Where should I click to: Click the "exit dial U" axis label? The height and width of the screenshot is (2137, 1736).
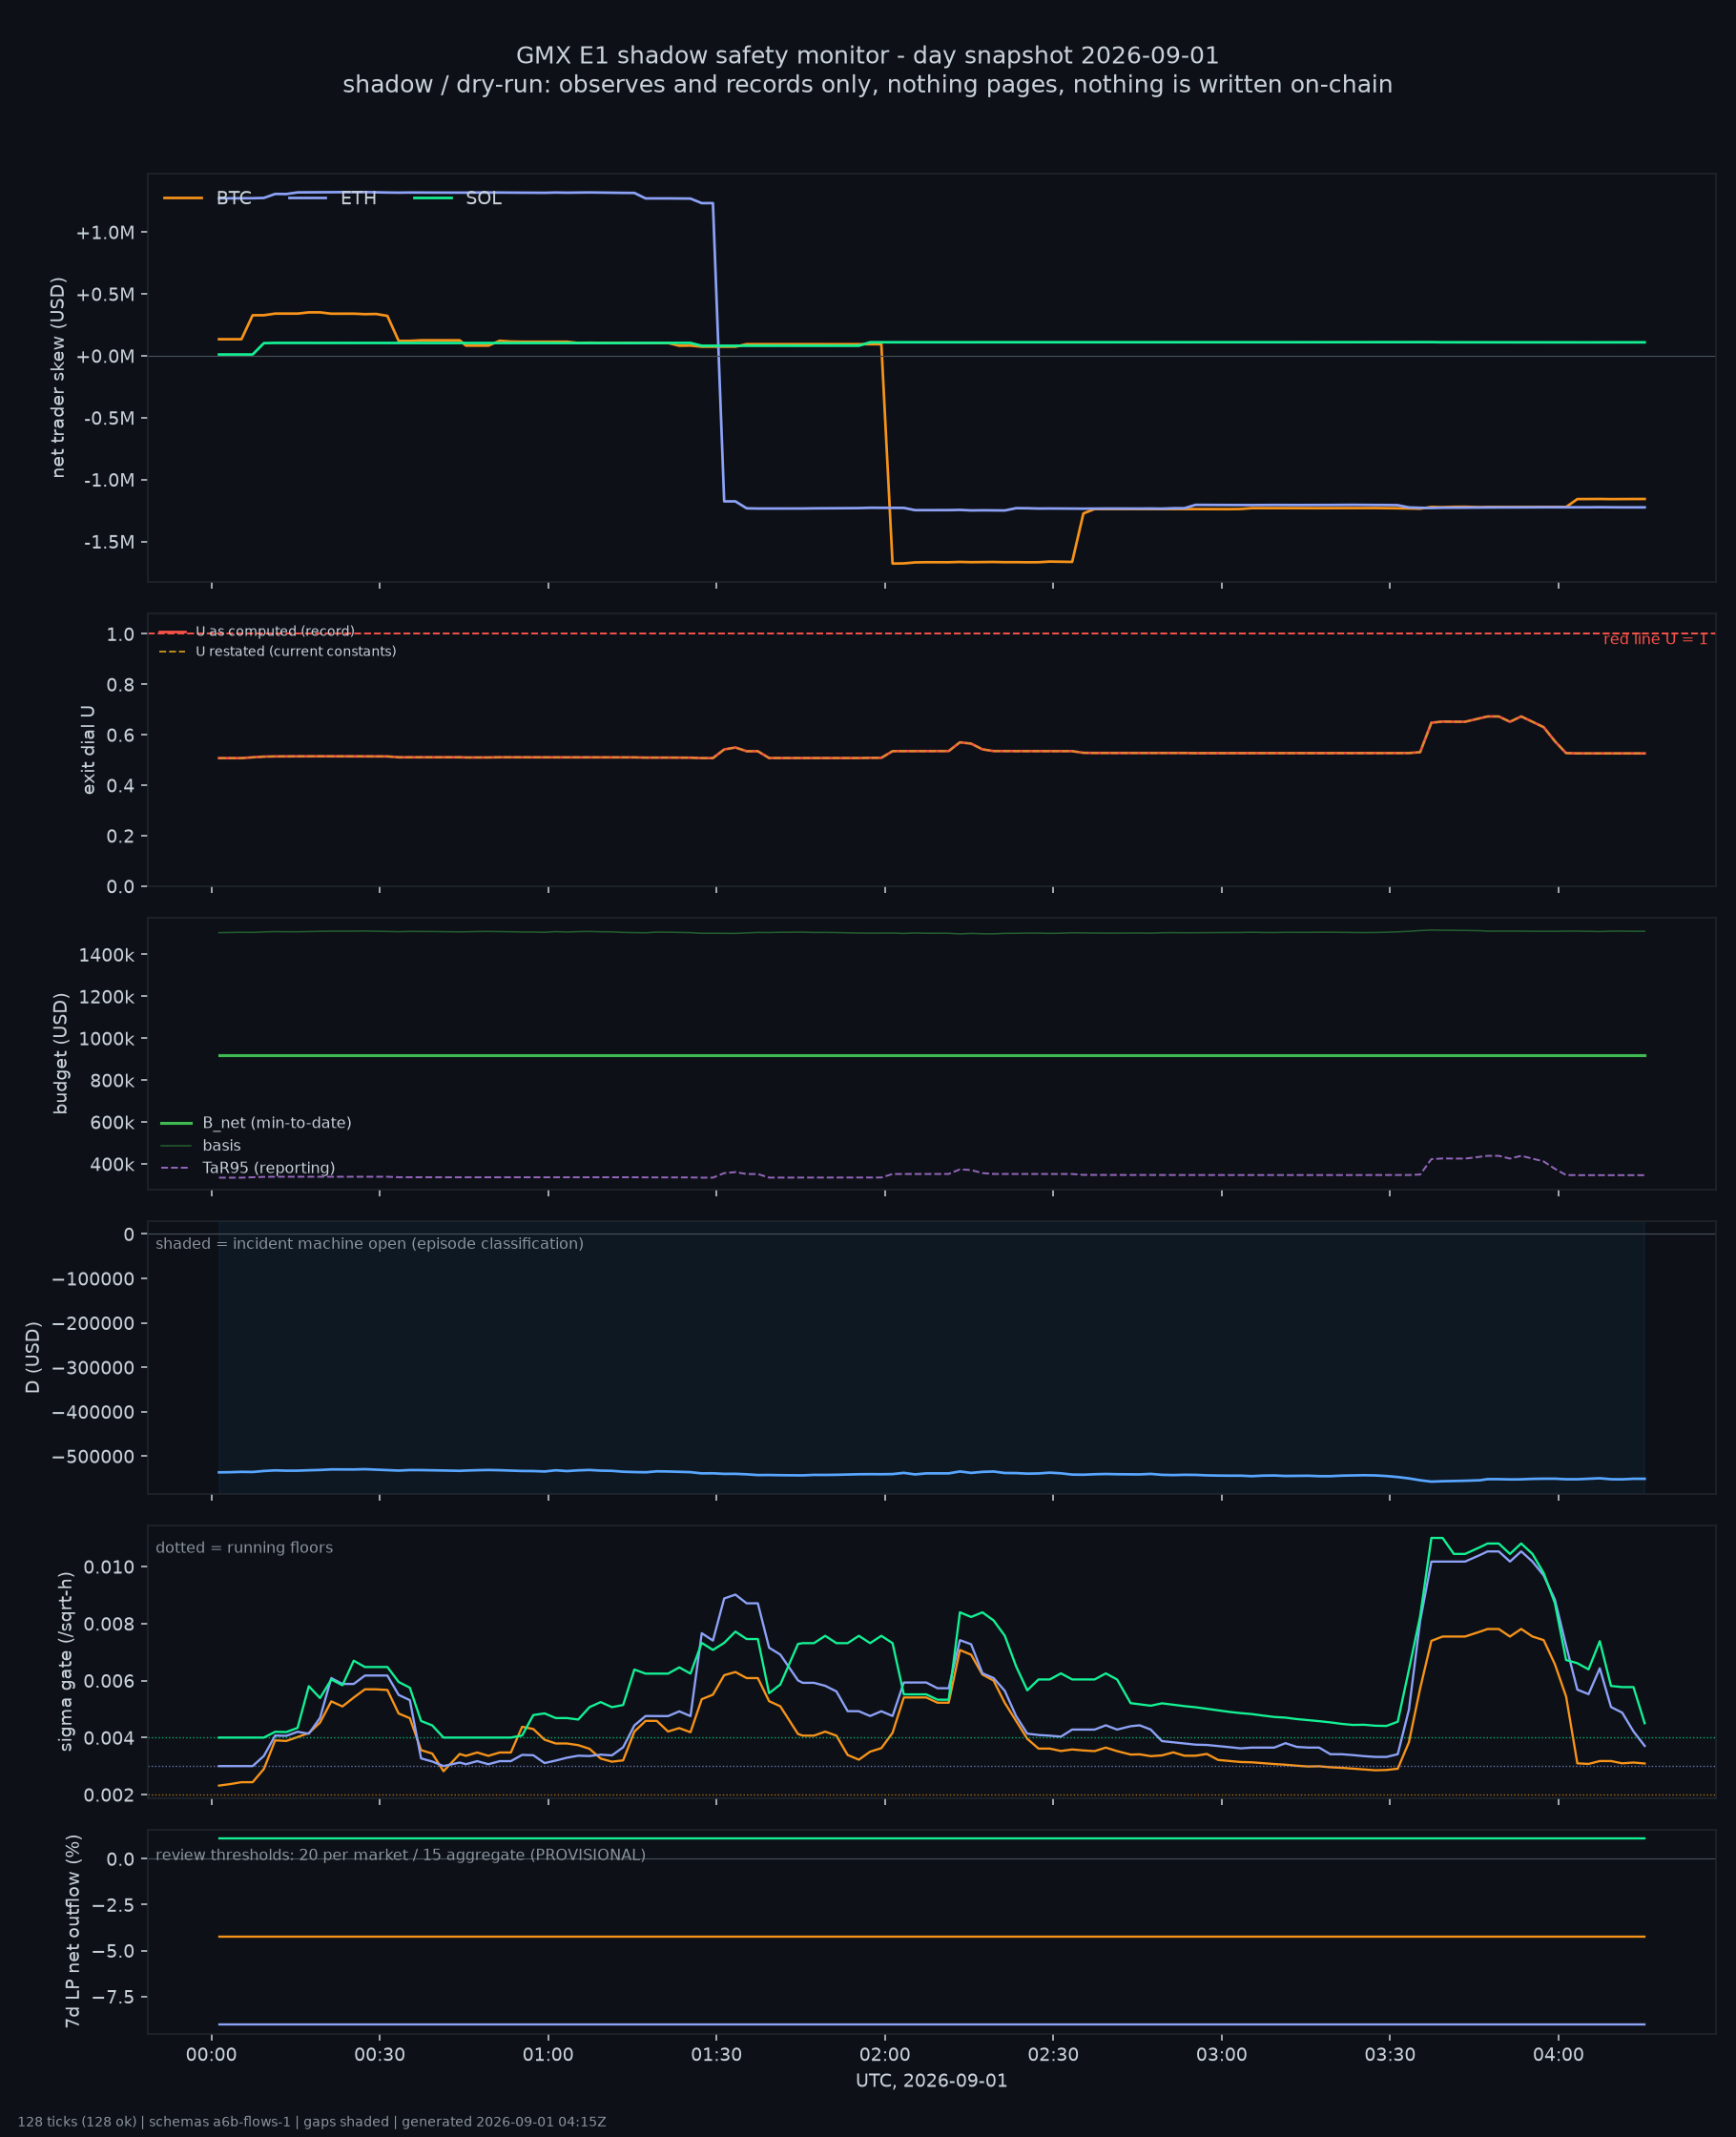pos(88,750)
